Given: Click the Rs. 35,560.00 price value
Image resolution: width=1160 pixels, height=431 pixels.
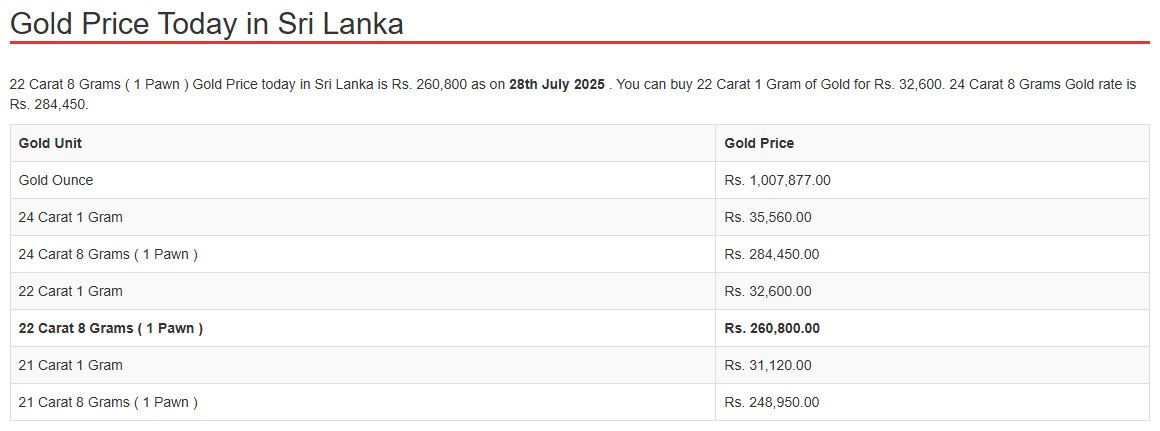Looking at the screenshot, I should coord(768,217).
